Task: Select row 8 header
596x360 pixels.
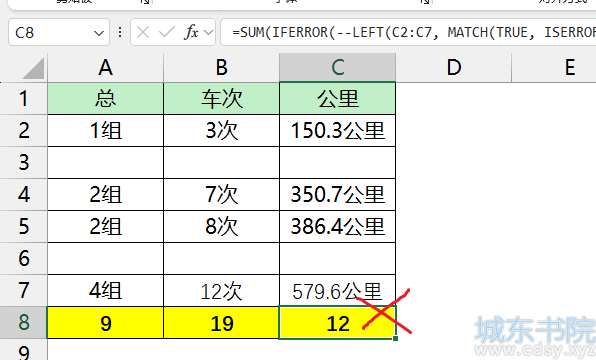Action: 24,322
